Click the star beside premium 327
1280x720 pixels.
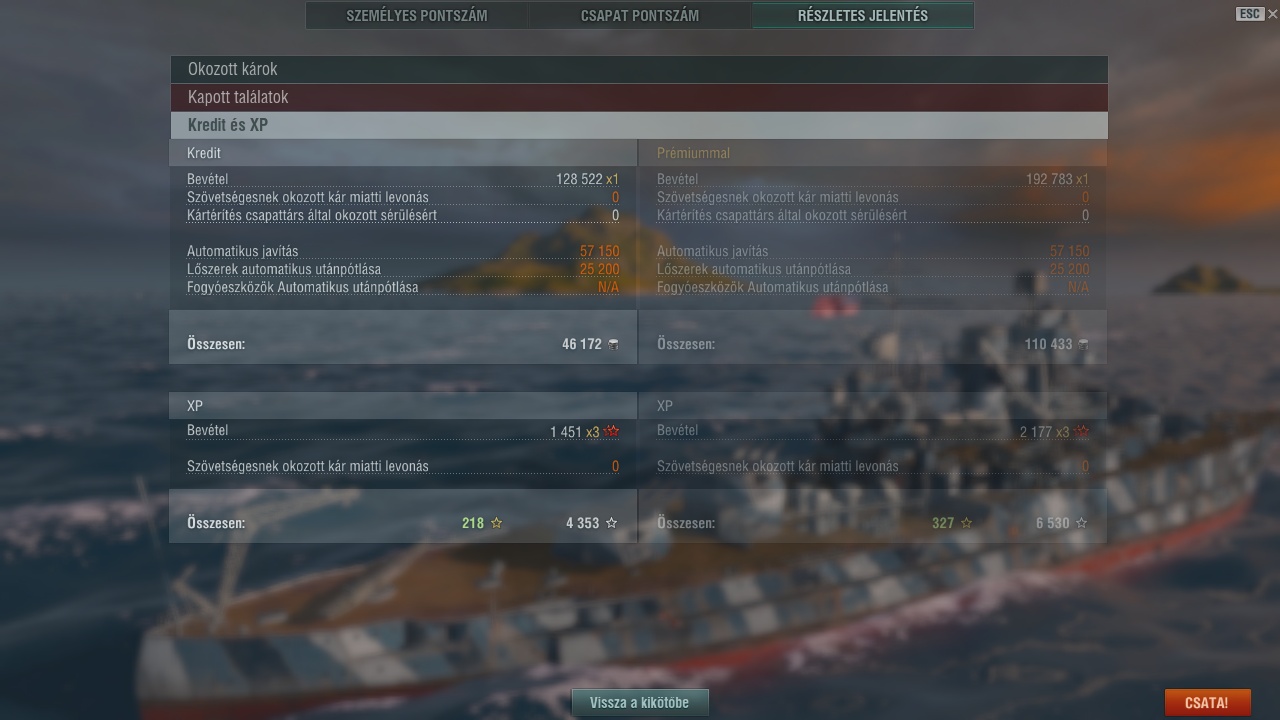966,523
